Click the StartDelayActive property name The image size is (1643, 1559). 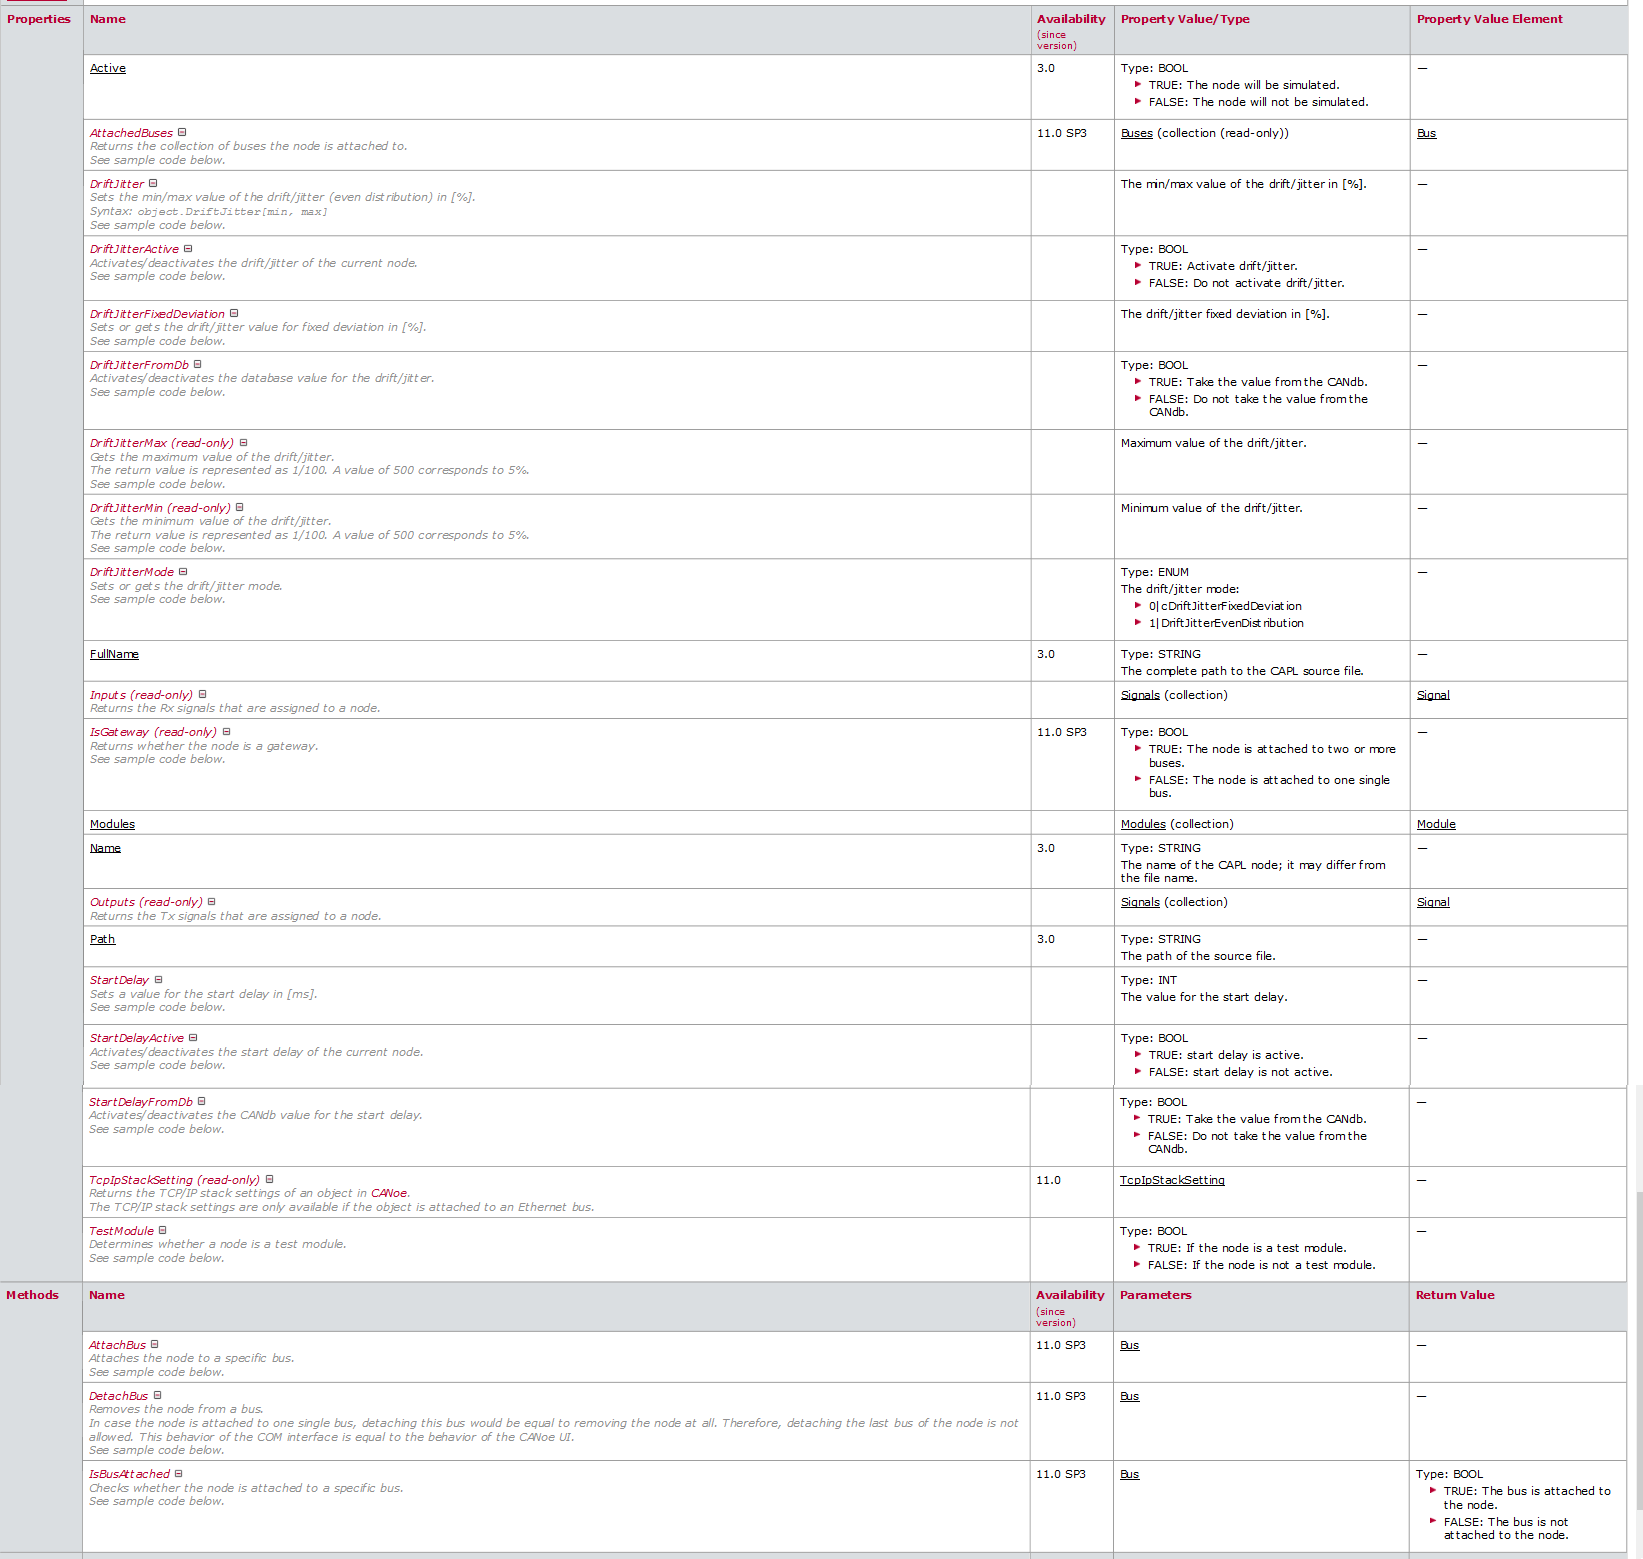(137, 1038)
